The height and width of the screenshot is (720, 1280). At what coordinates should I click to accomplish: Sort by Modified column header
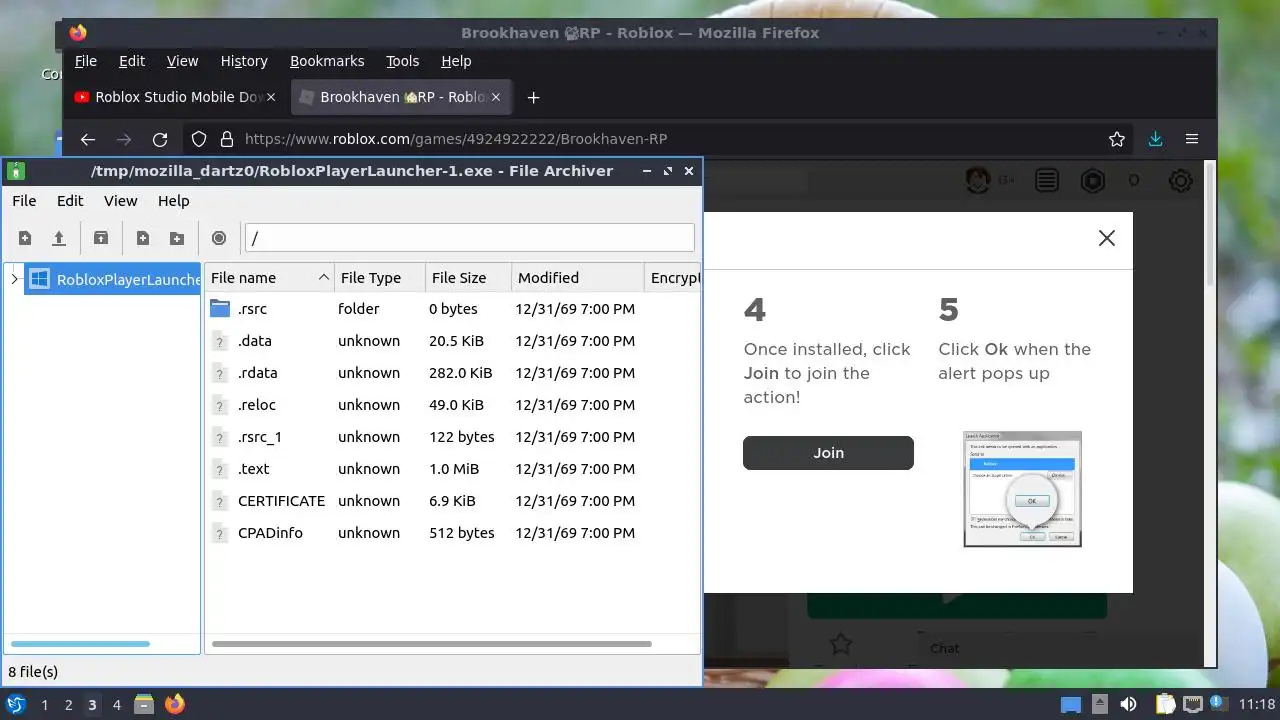pos(577,278)
